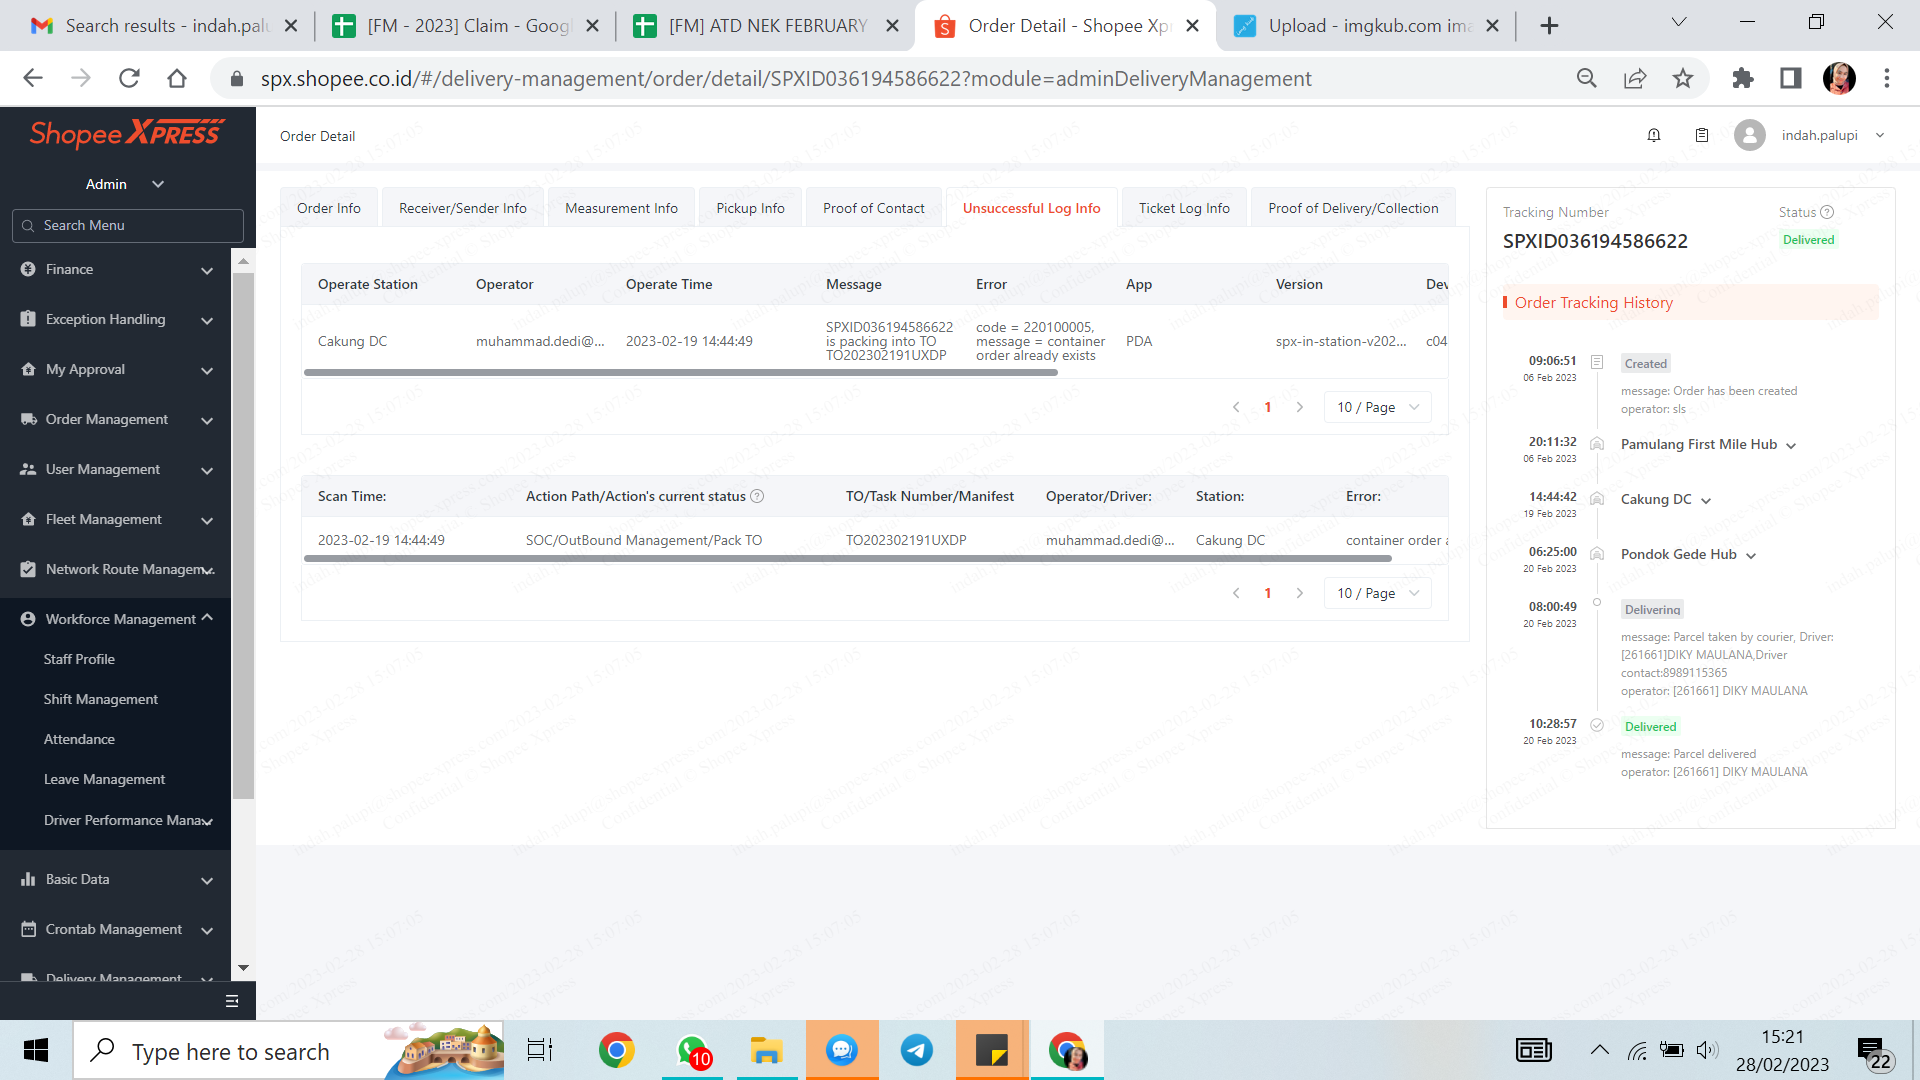Screen dimensions: 1920x1080
Task: Click the Crontab Management calendar icon
Action: click(x=28, y=929)
